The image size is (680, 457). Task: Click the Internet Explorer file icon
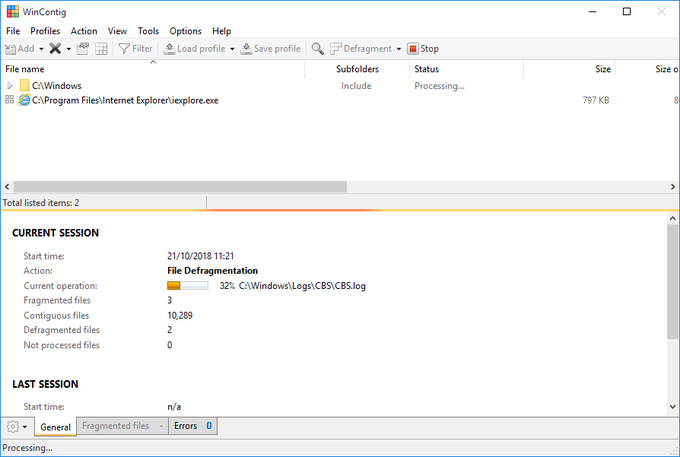pyautogui.click(x=24, y=100)
